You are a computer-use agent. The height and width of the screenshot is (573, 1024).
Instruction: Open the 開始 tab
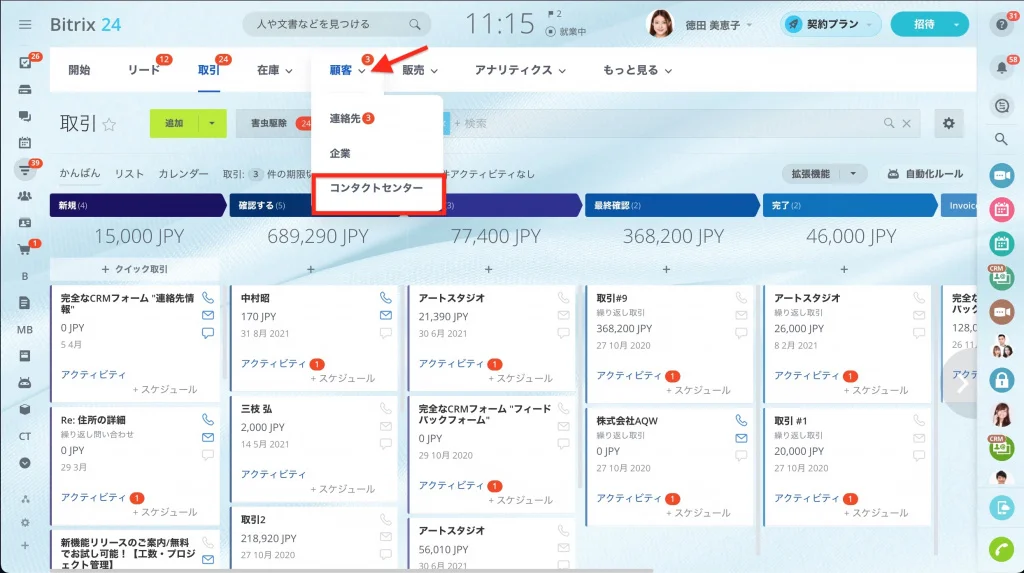(x=79, y=70)
